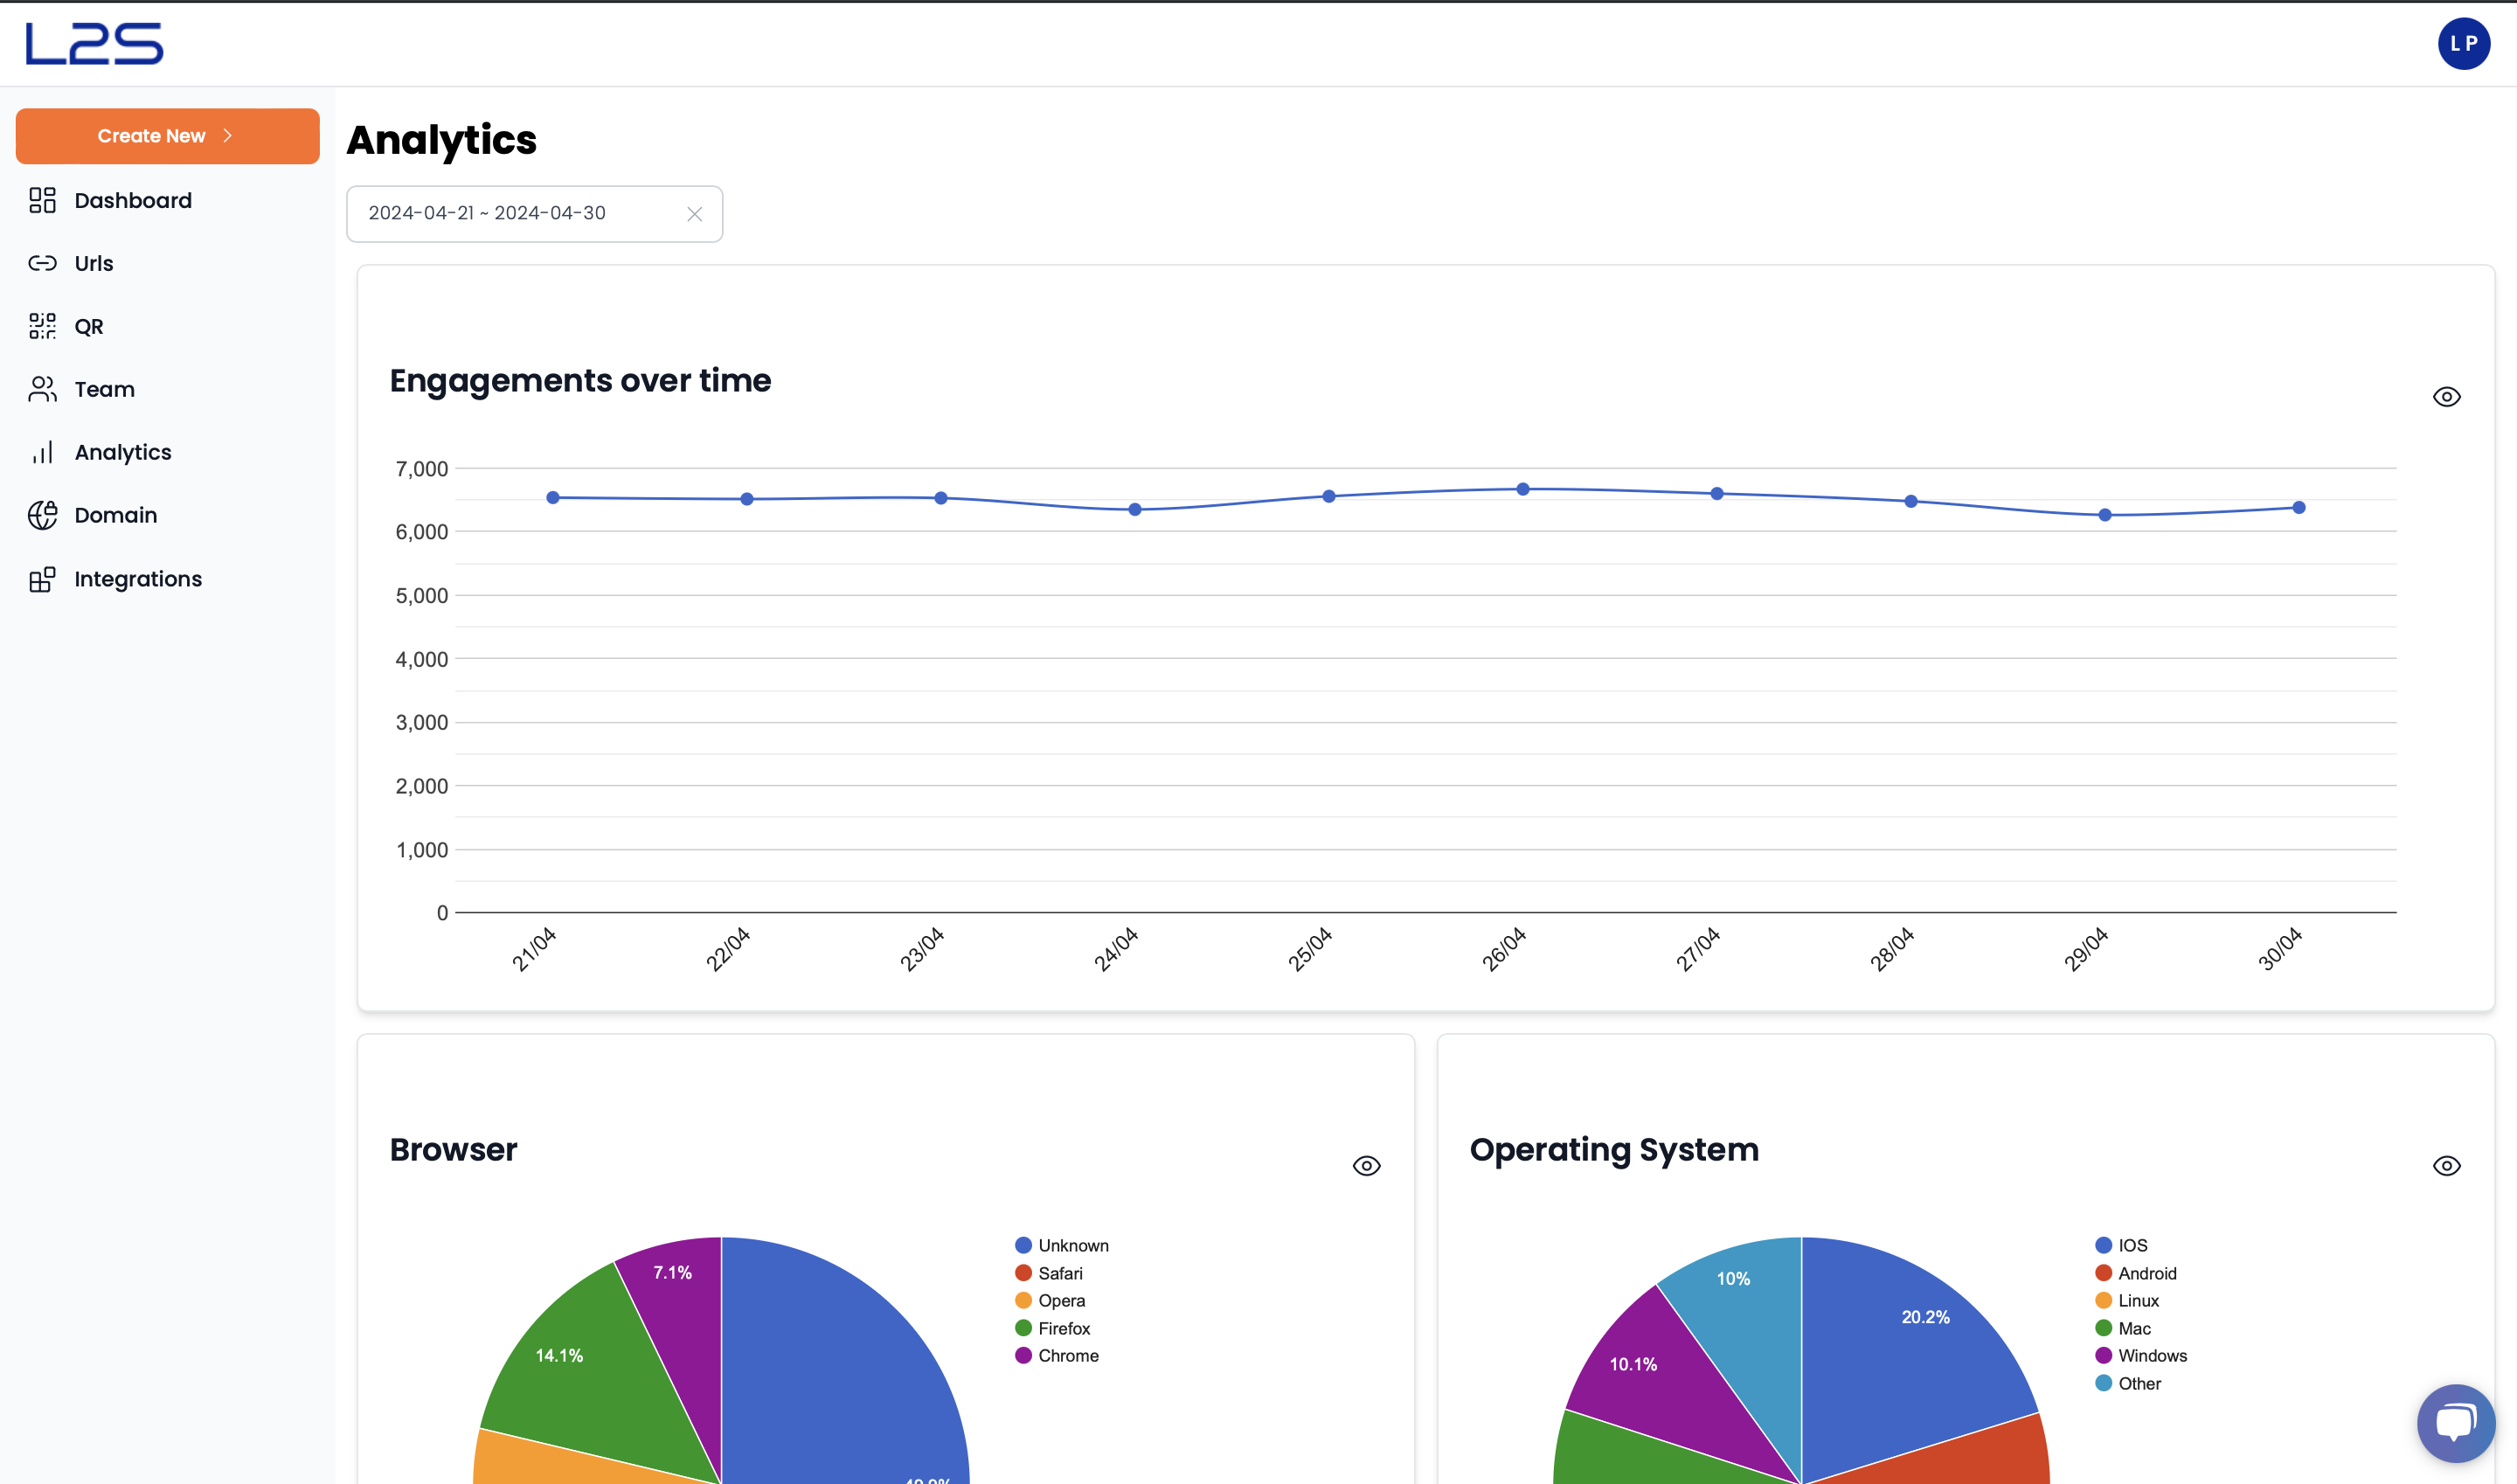Viewport: 2517px width, 1484px height.
Task: Click the Analytics page title
Action: click(x=441, y=140)
